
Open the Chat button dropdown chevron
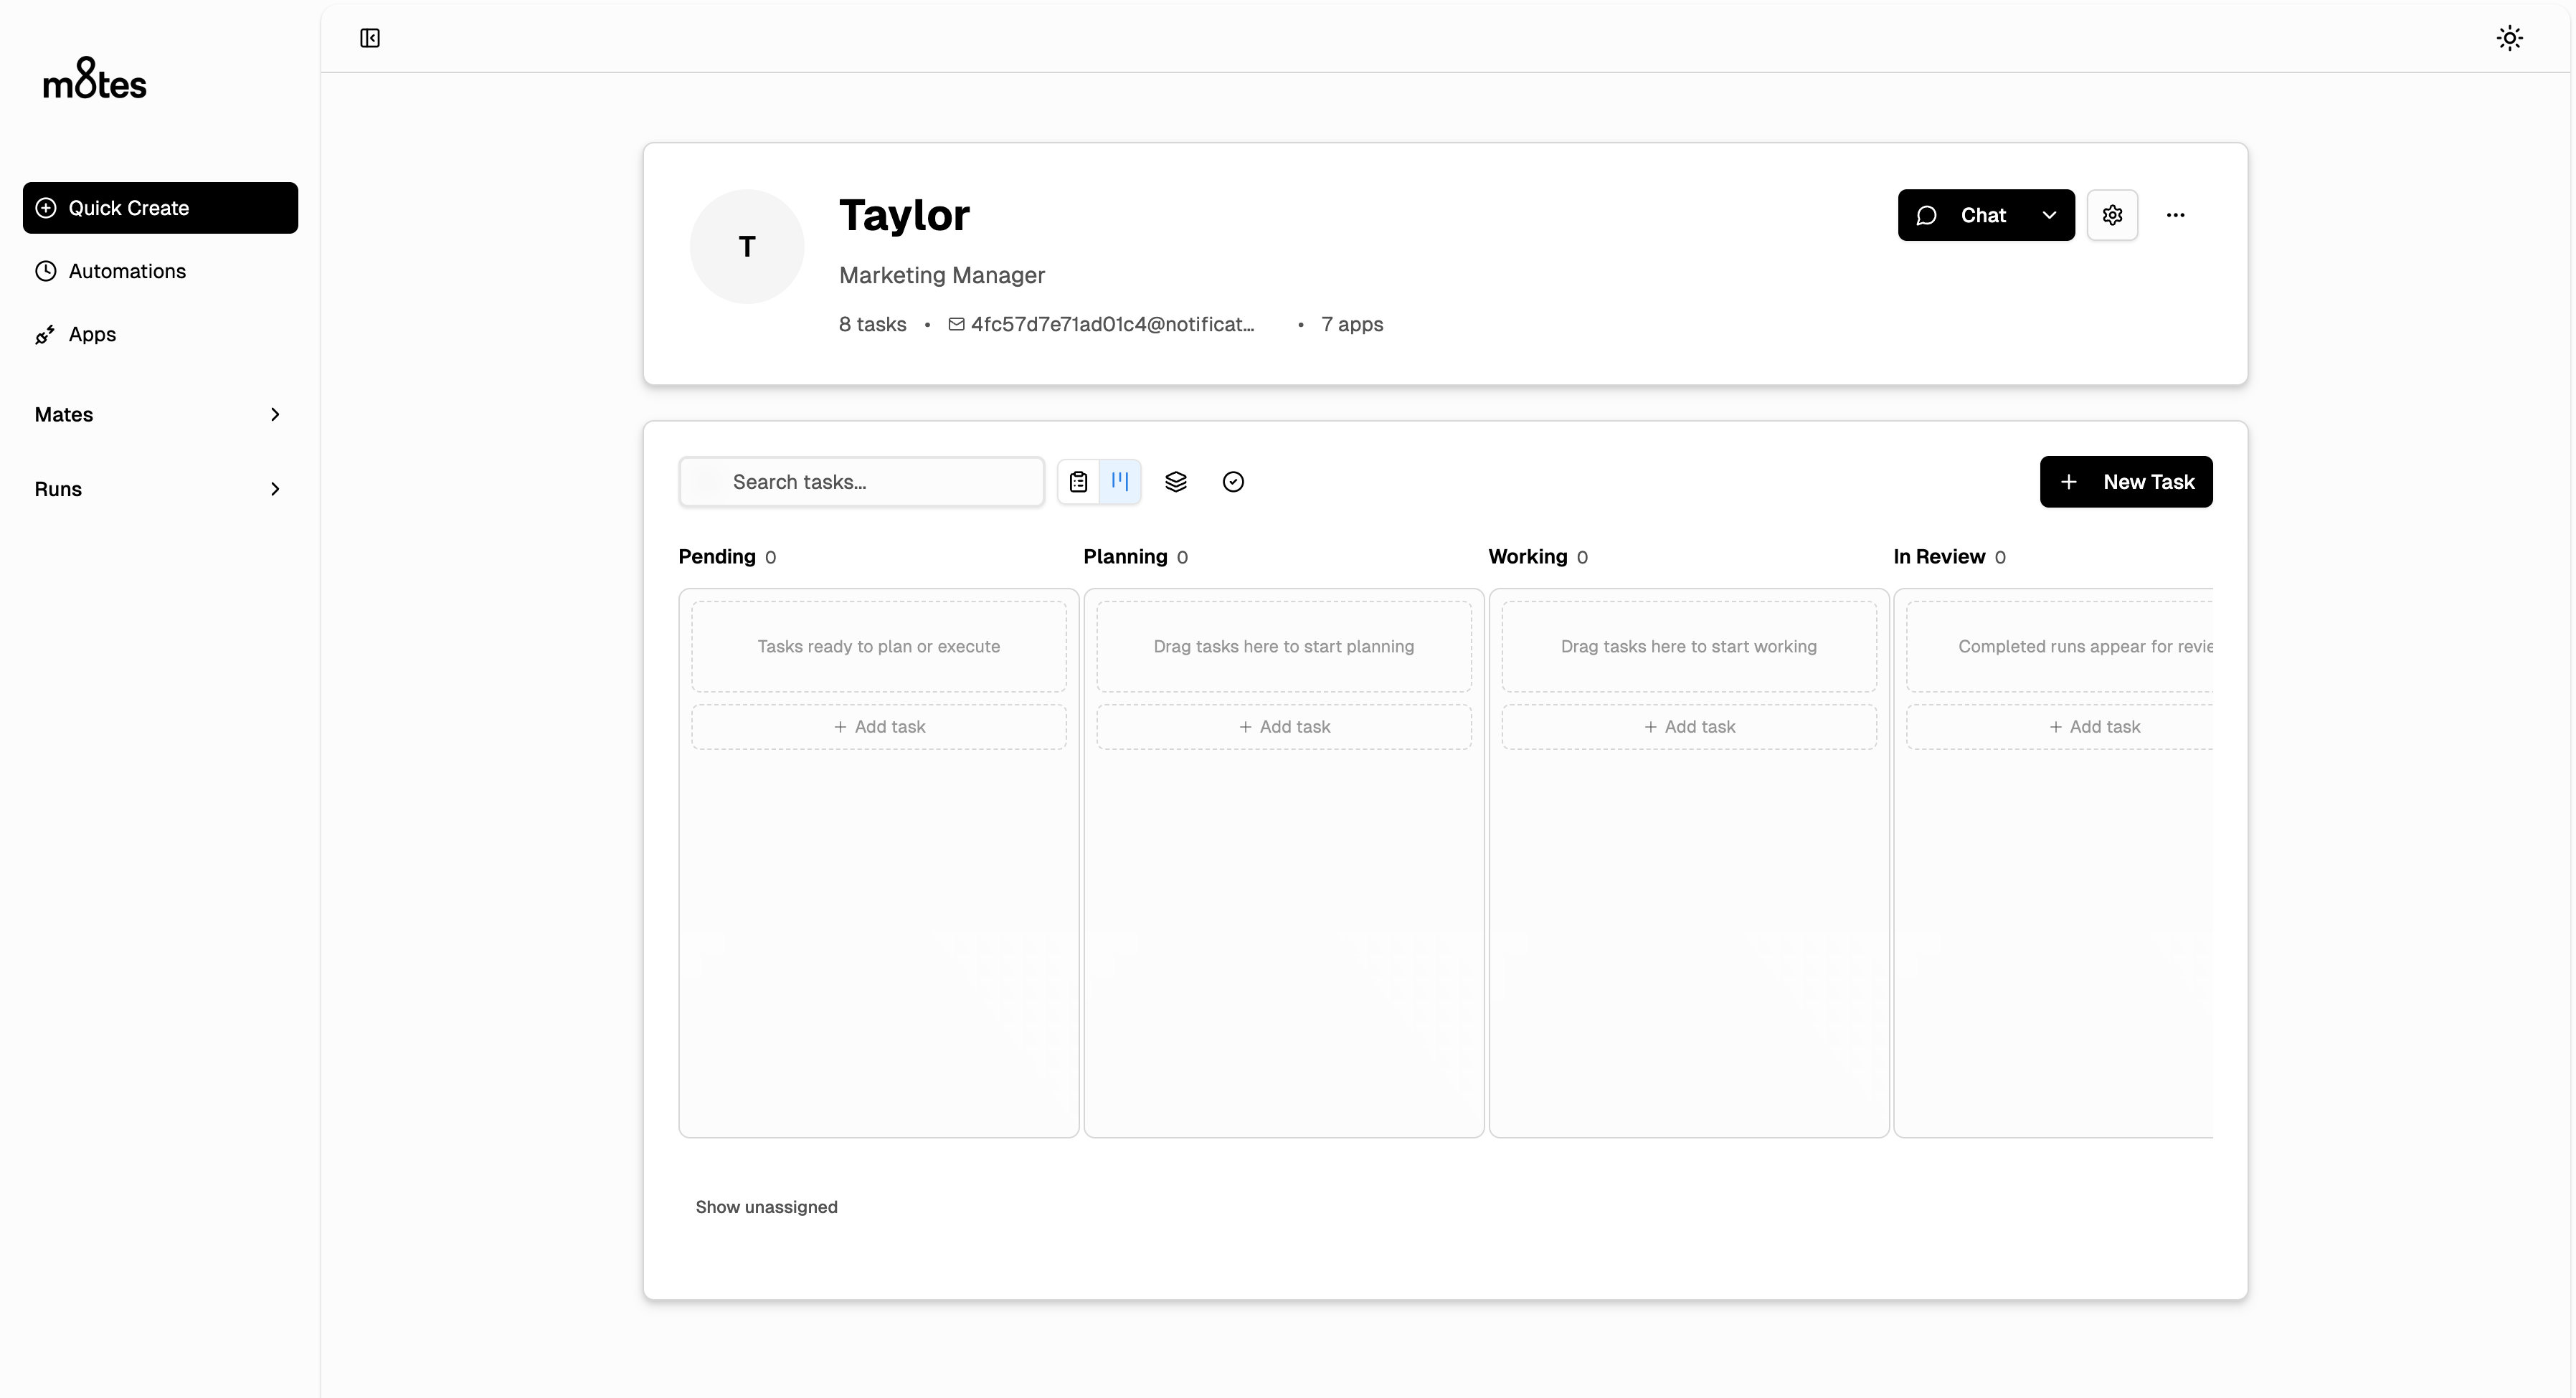pyautogui.click(x=2049, y=214)
